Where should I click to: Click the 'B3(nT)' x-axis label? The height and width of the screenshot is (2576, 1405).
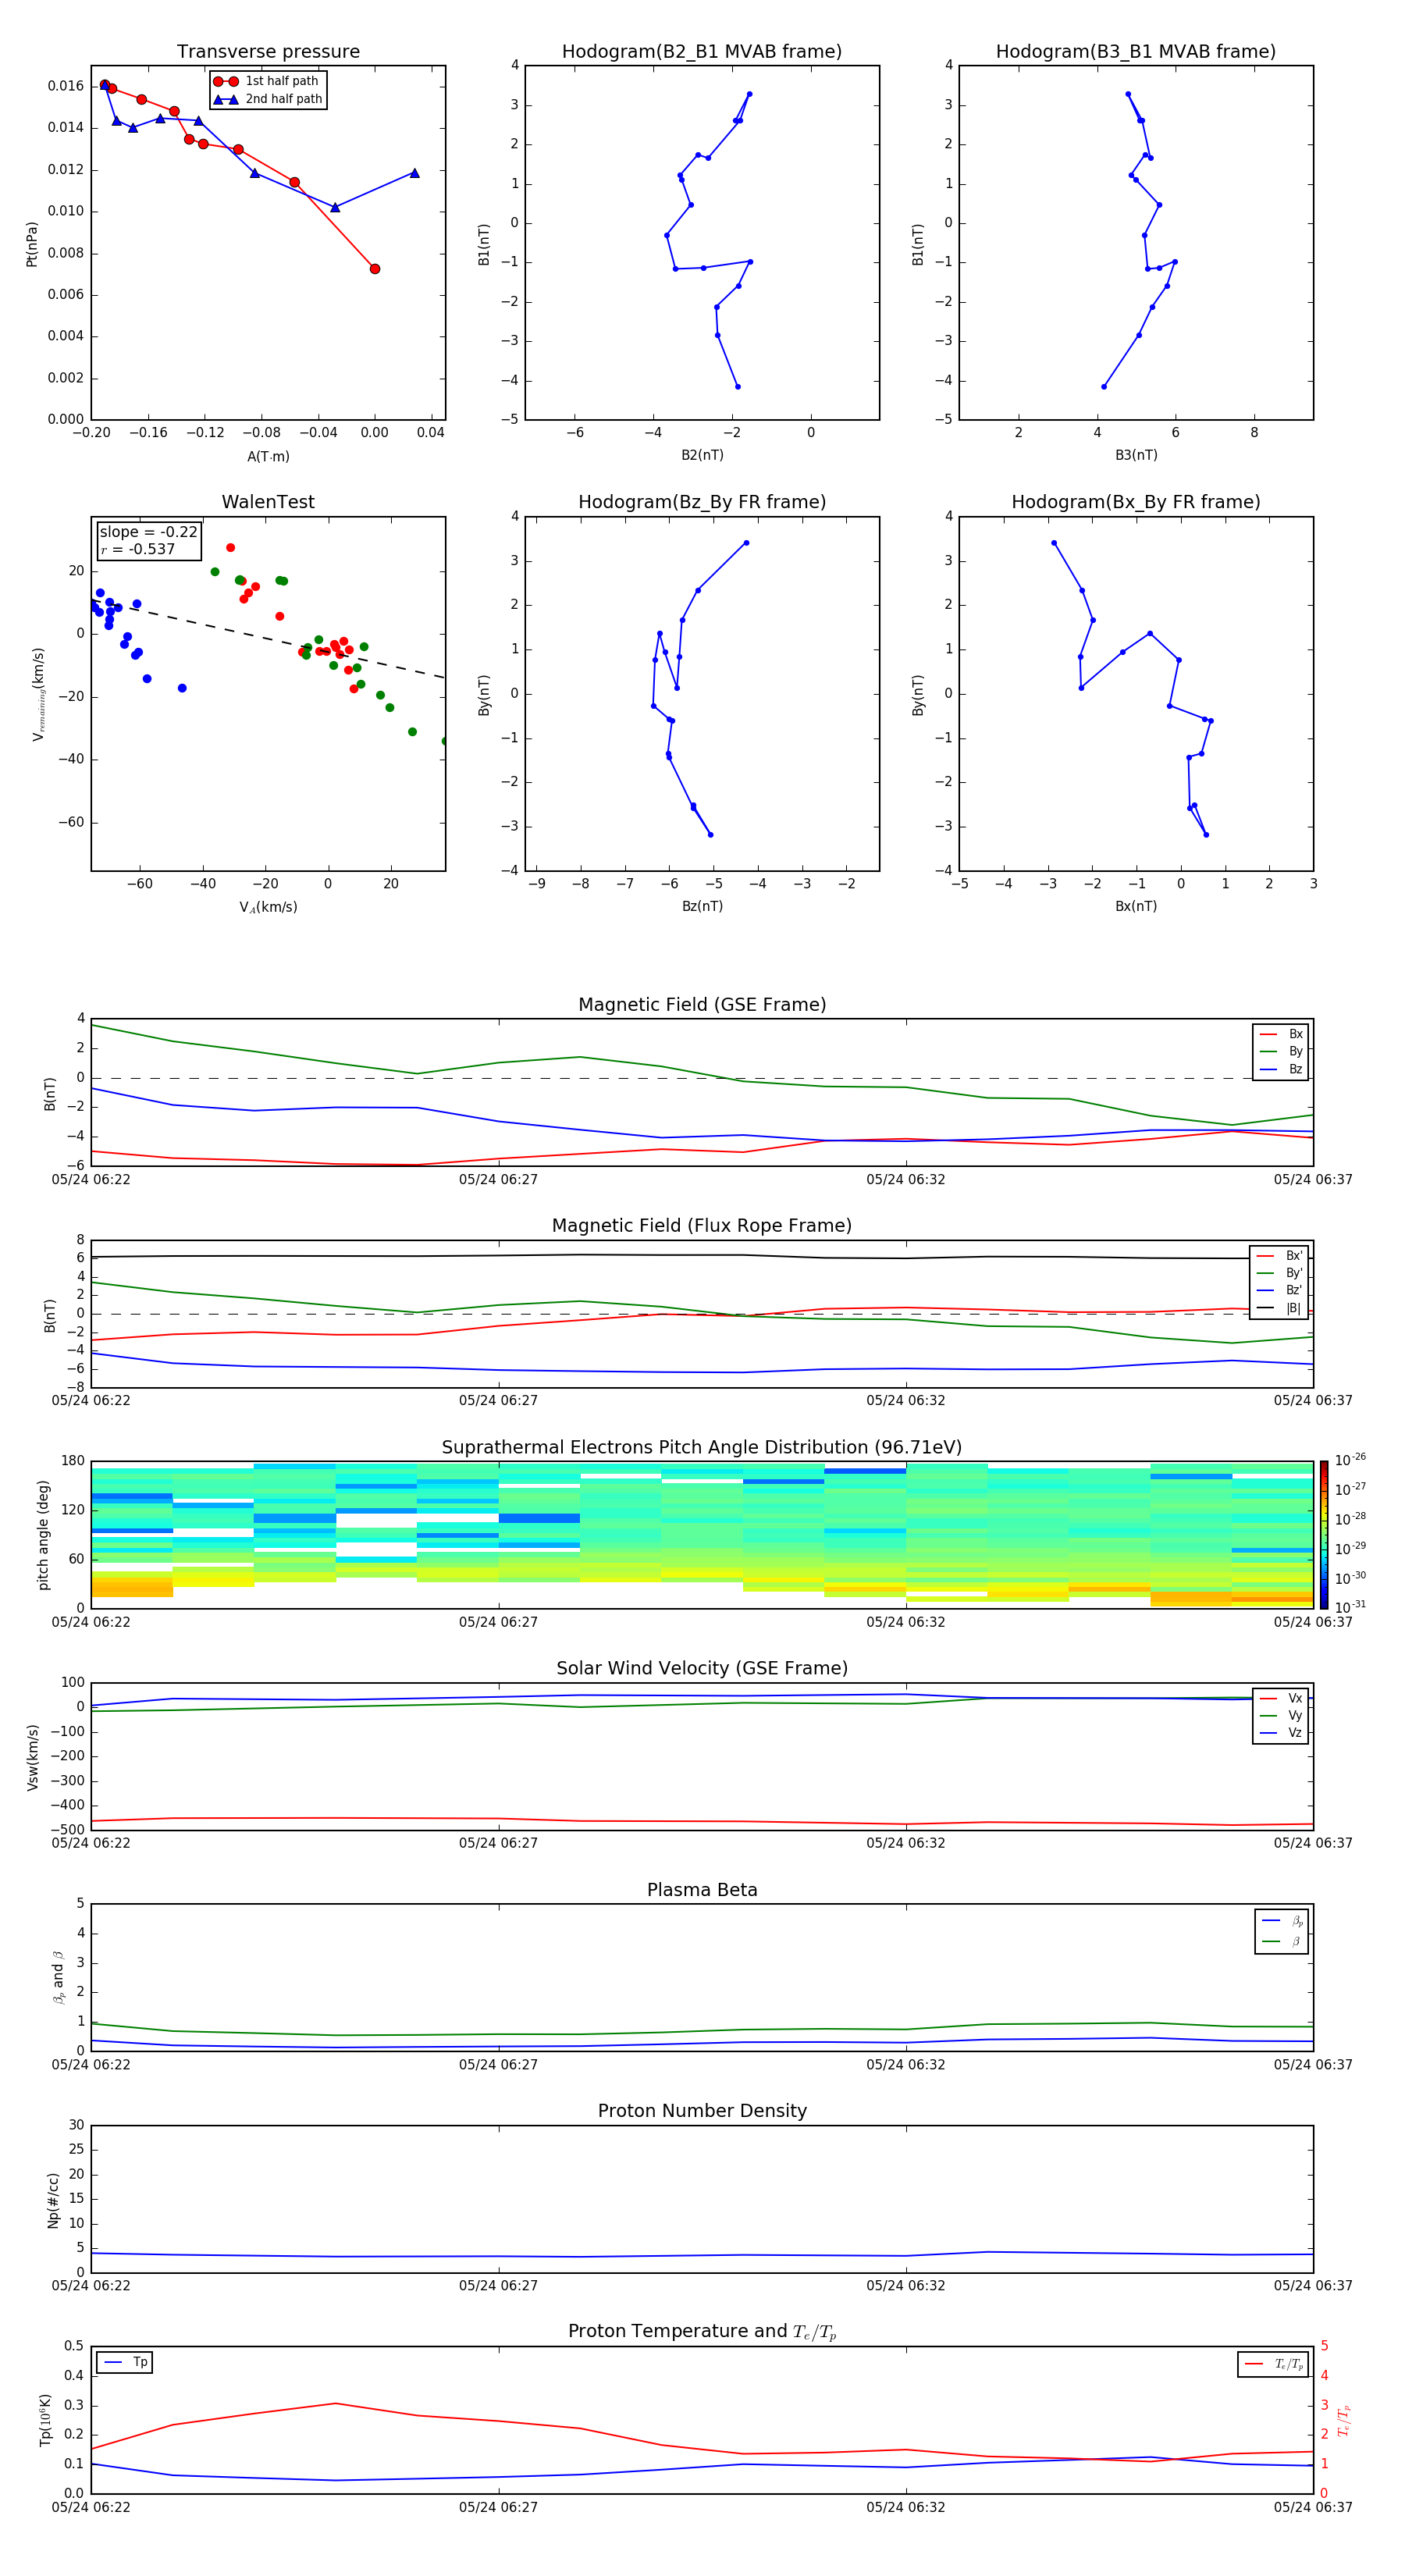click(x=1136, y=455)
